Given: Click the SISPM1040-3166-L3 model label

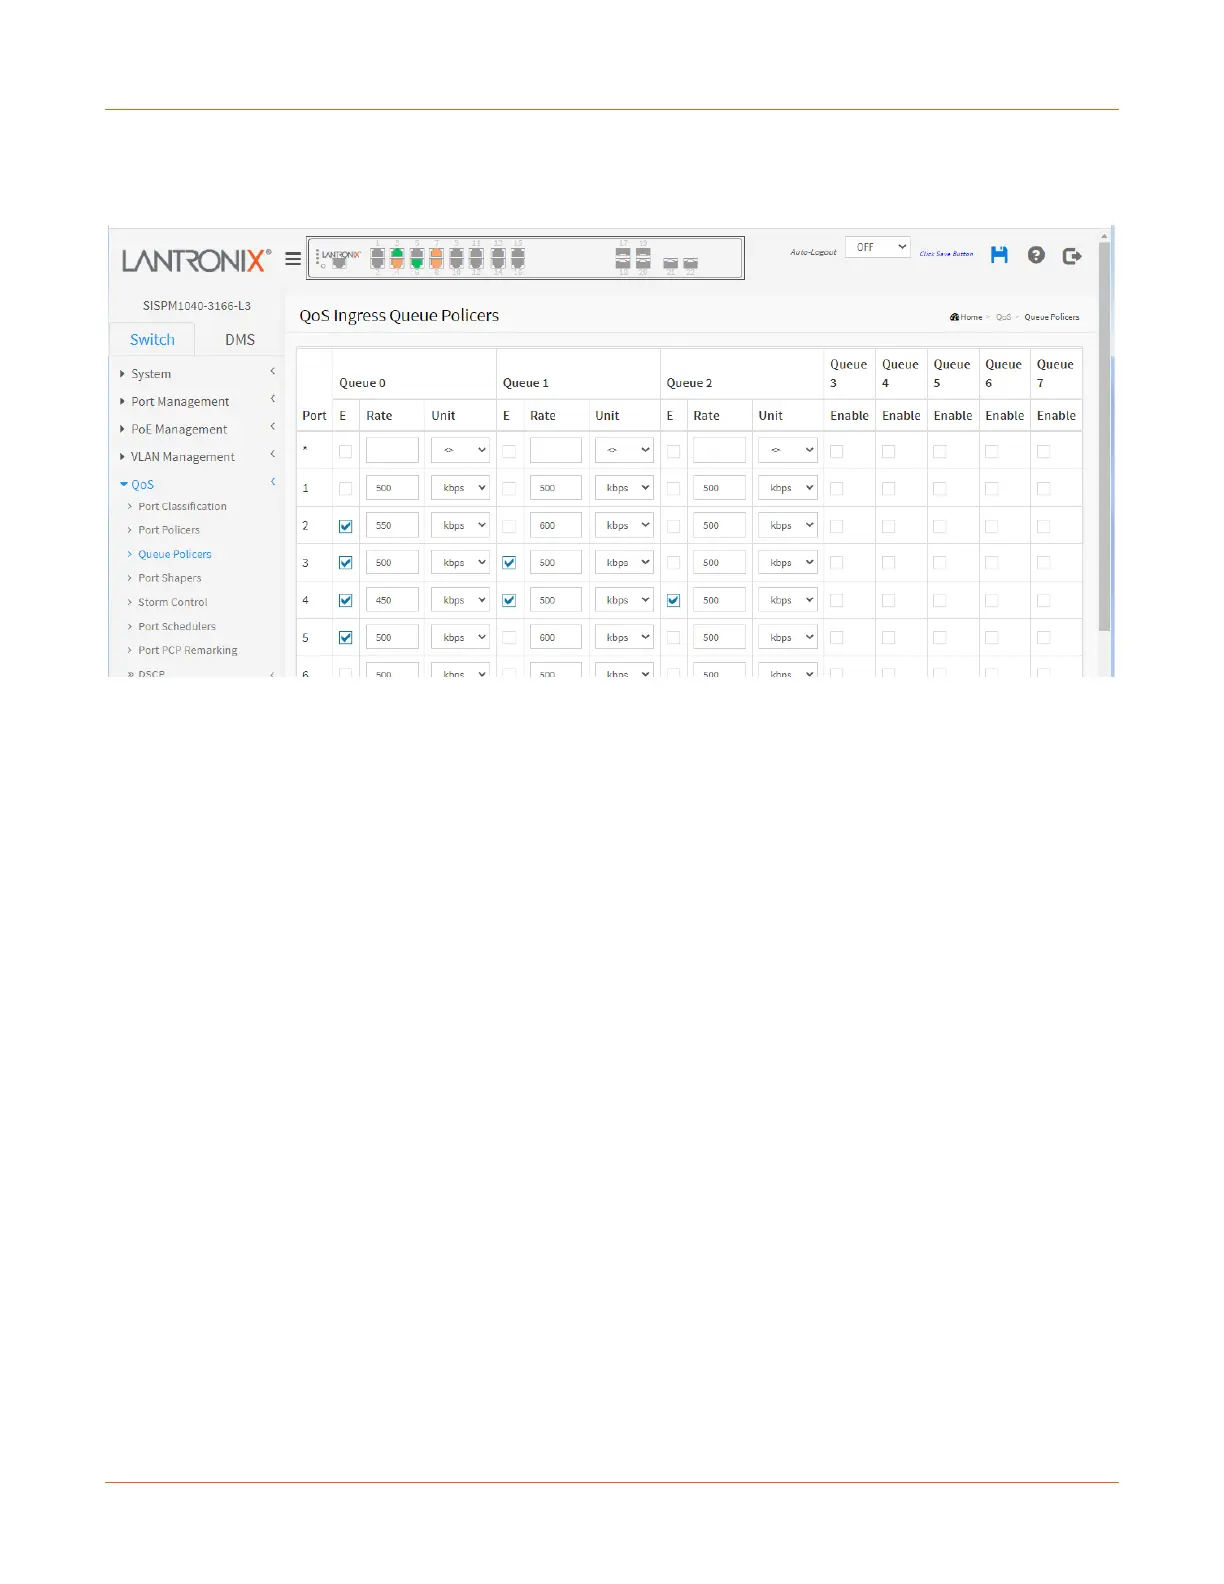Looking at the screenshot, I should (x=197, y=306).
